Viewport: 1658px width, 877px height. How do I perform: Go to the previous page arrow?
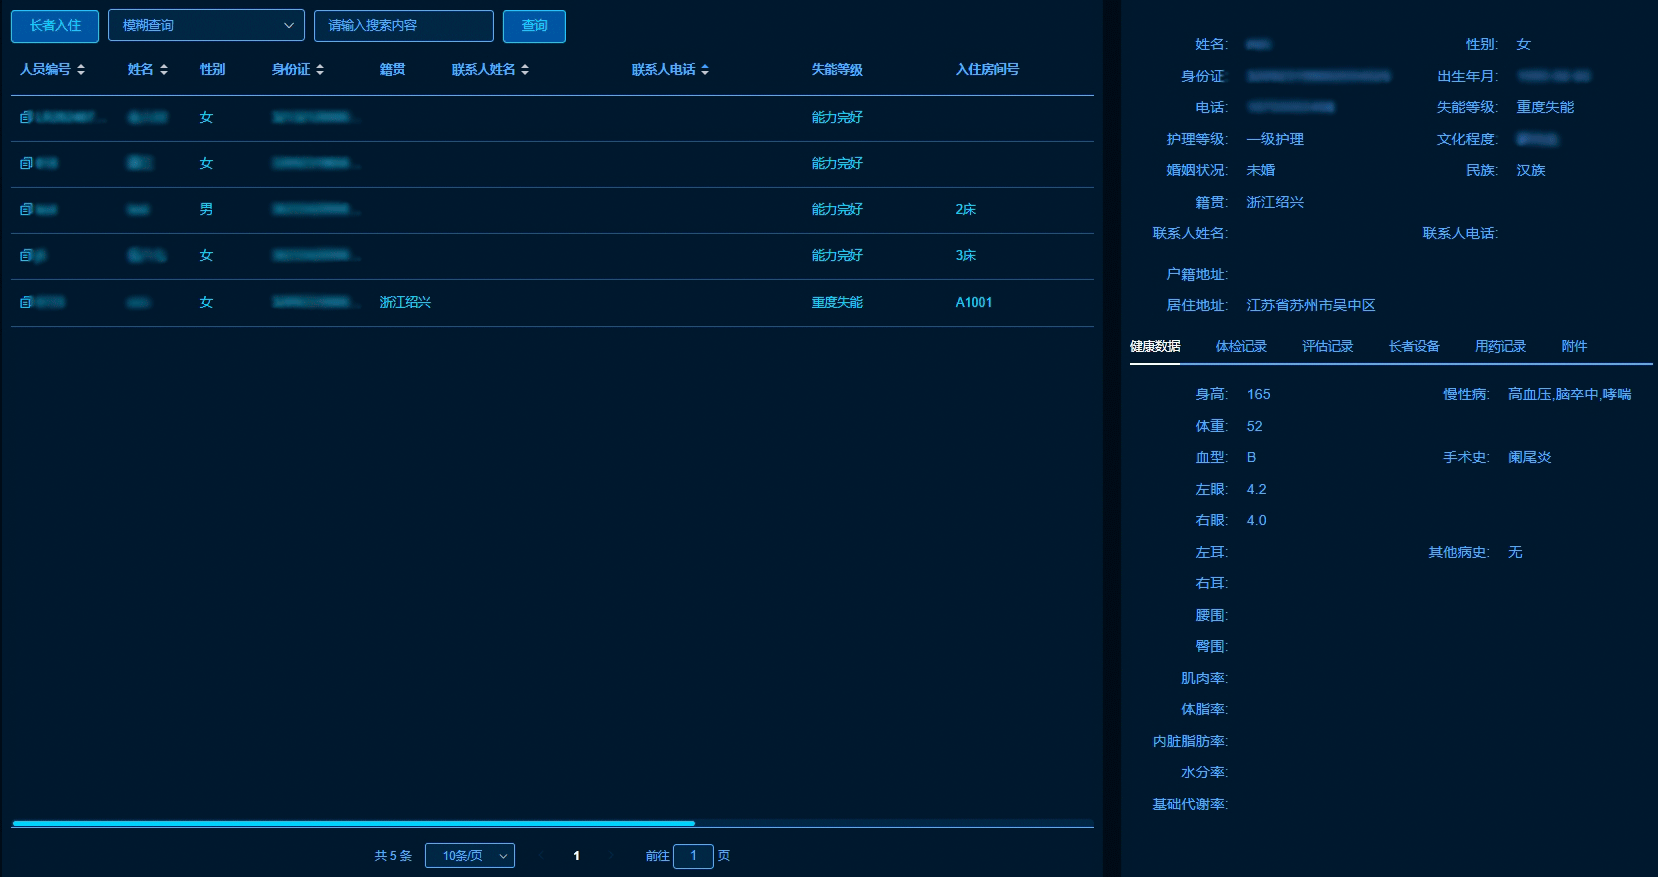[x=541, y=856]
